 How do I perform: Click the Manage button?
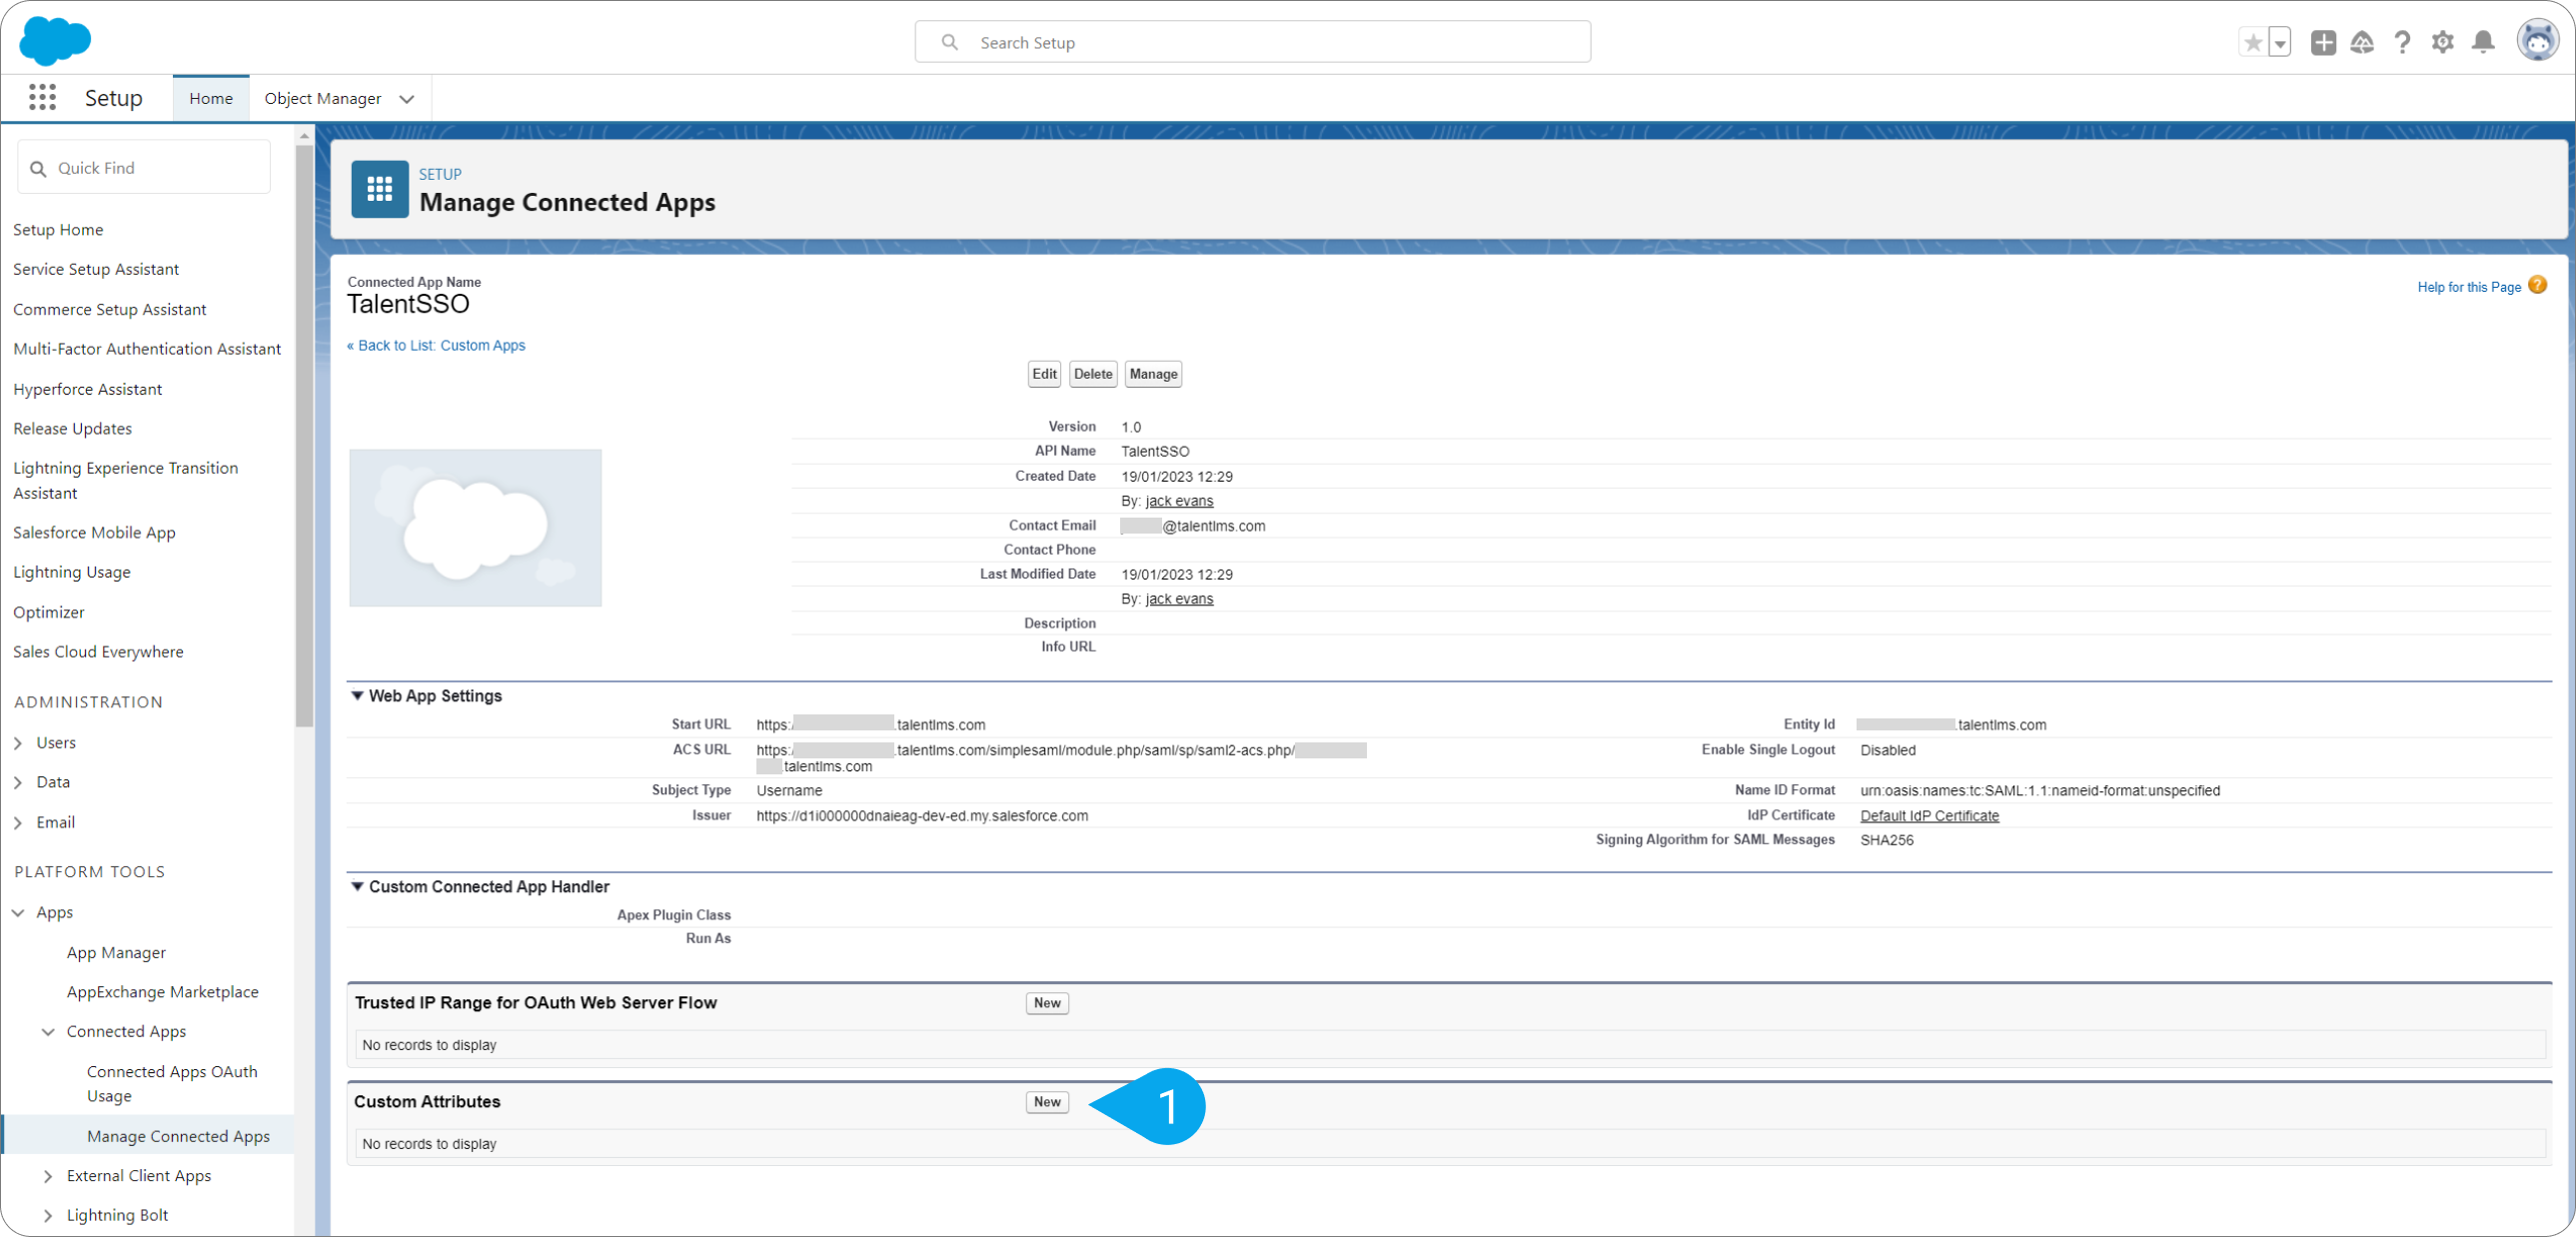pyautogui.click(x=1153, y=374)
